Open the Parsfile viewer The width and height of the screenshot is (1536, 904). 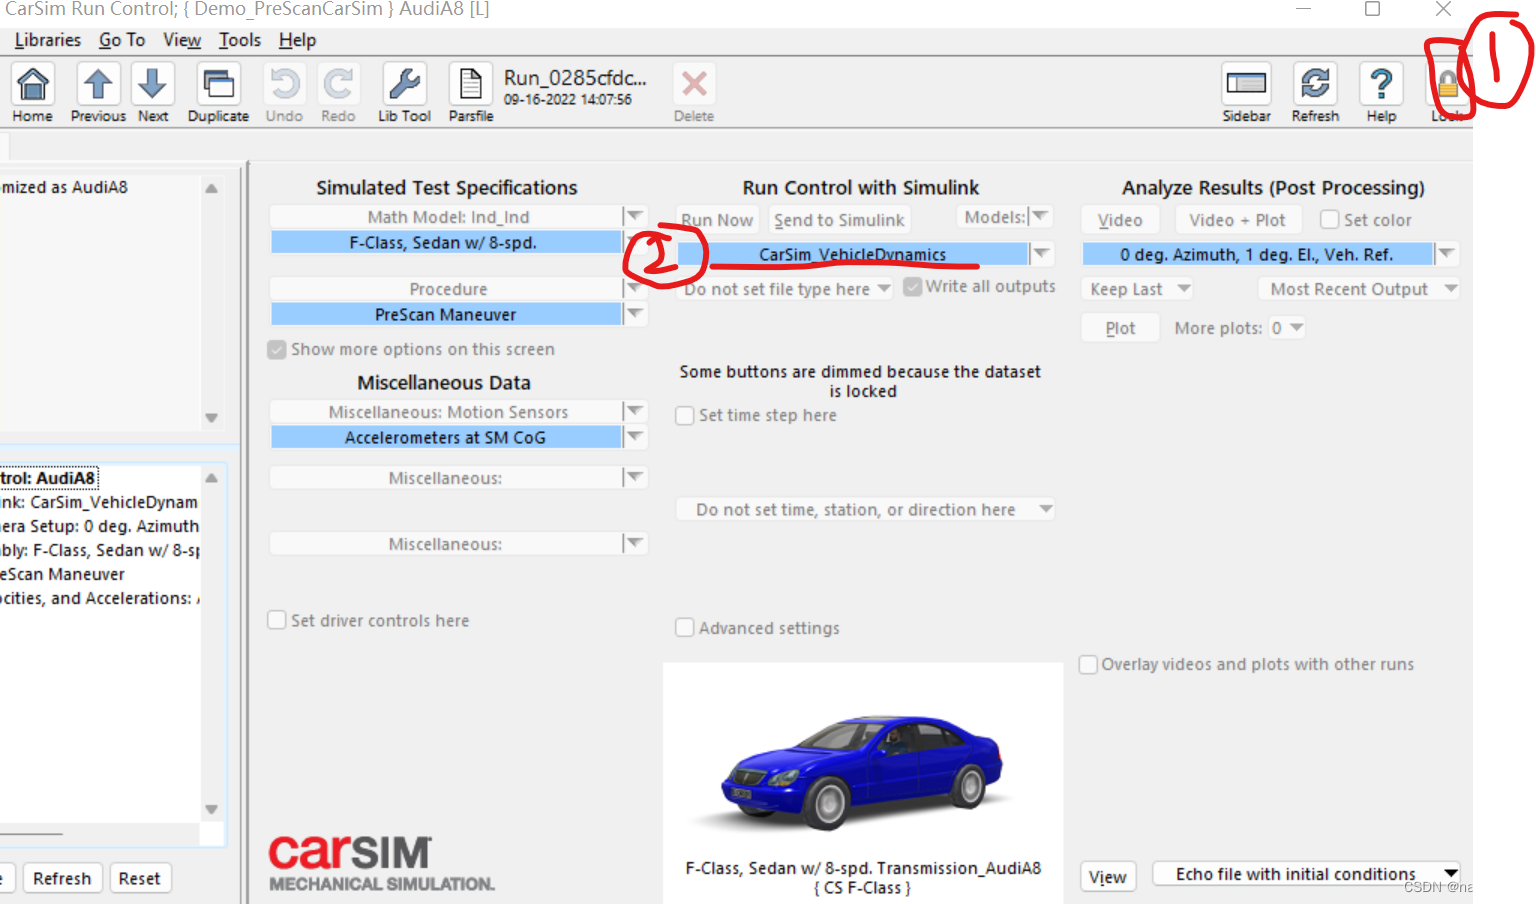[470, 85]
